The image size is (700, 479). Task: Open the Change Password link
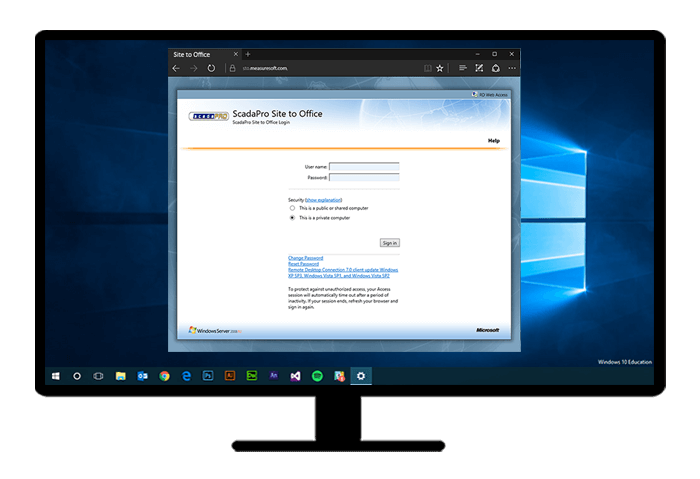pyautogui.click(x=305, y=258)
